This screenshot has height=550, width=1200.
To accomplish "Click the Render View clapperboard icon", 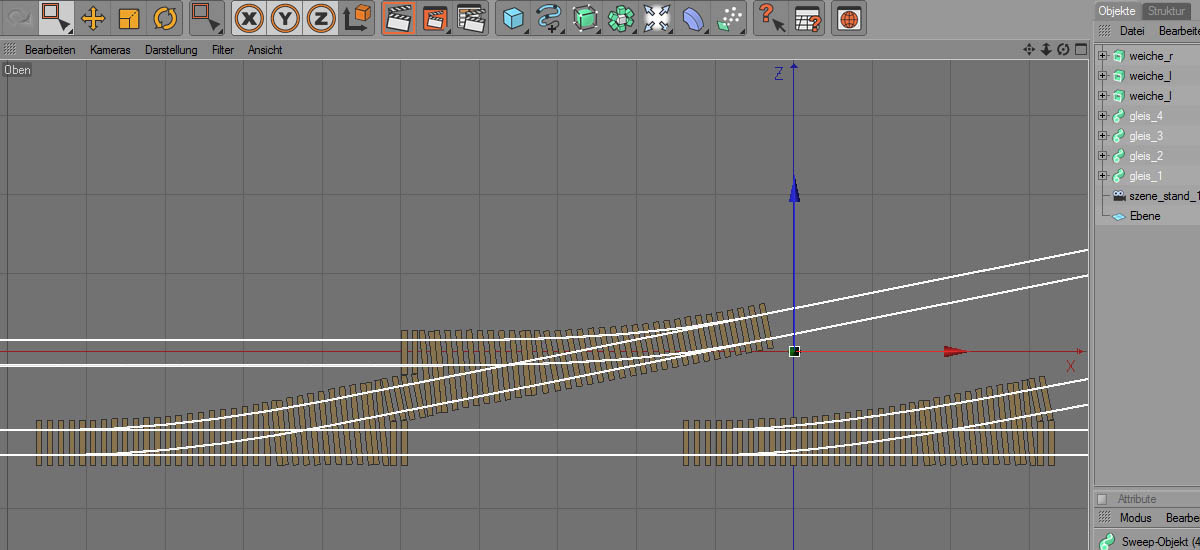I will 399,18.
